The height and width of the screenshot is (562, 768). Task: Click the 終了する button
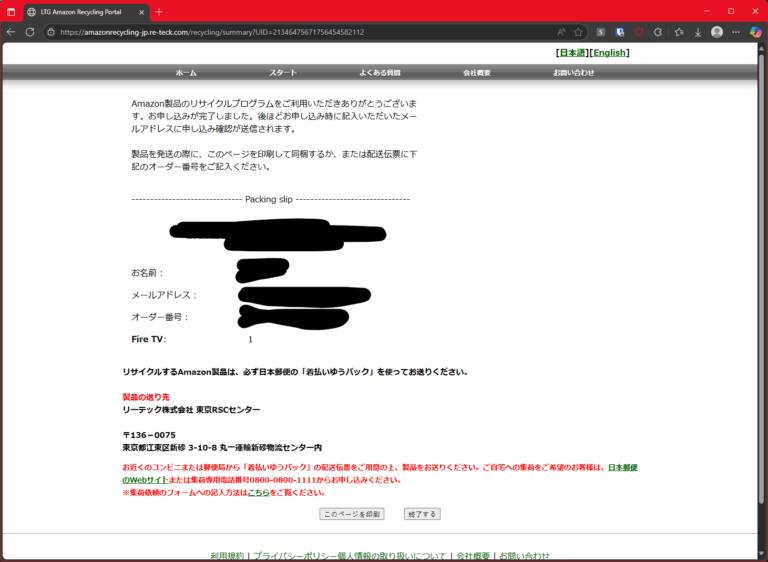[422, 514]
